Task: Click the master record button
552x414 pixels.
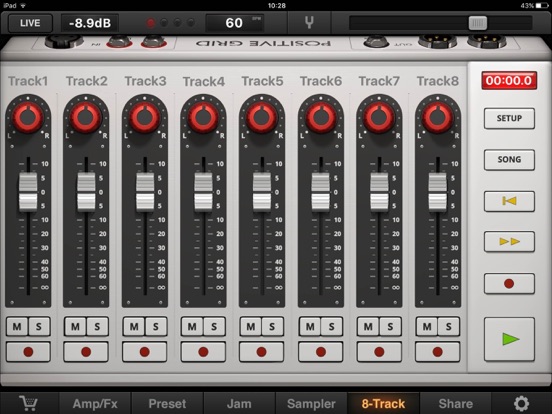Action: point(509,283)
